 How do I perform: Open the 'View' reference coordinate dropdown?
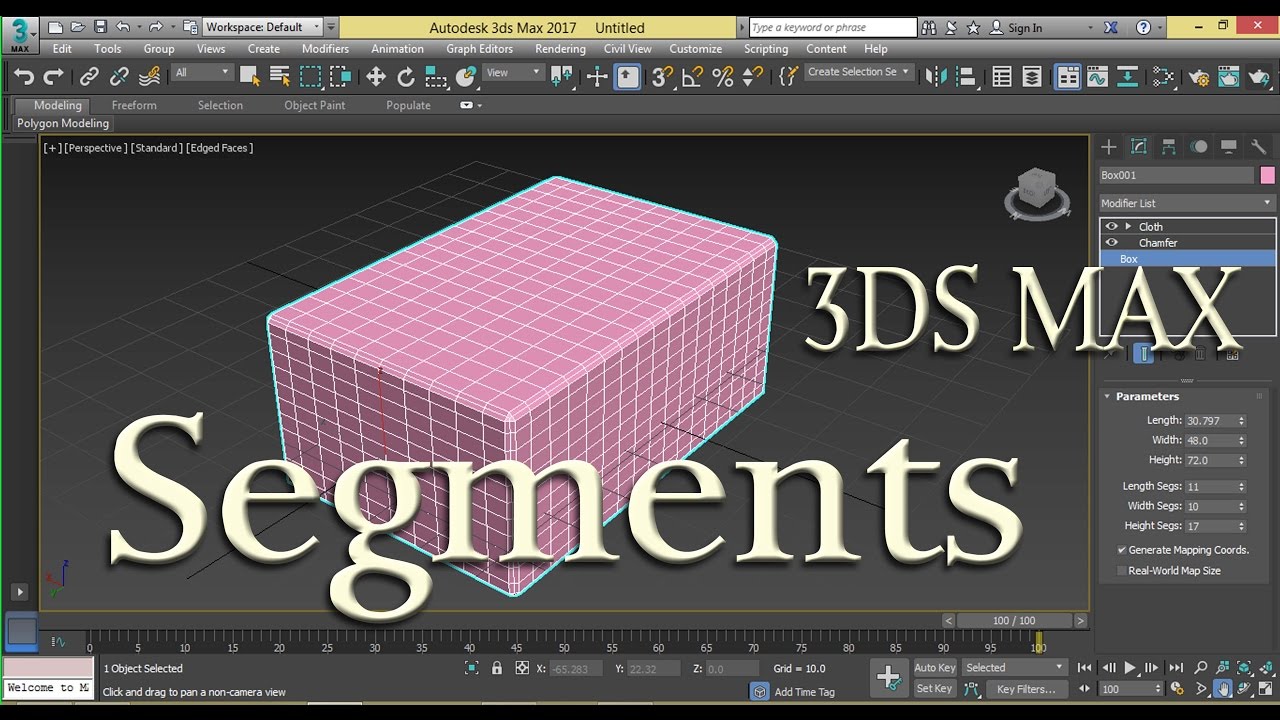pyautogui.click(x=513, y=72)
